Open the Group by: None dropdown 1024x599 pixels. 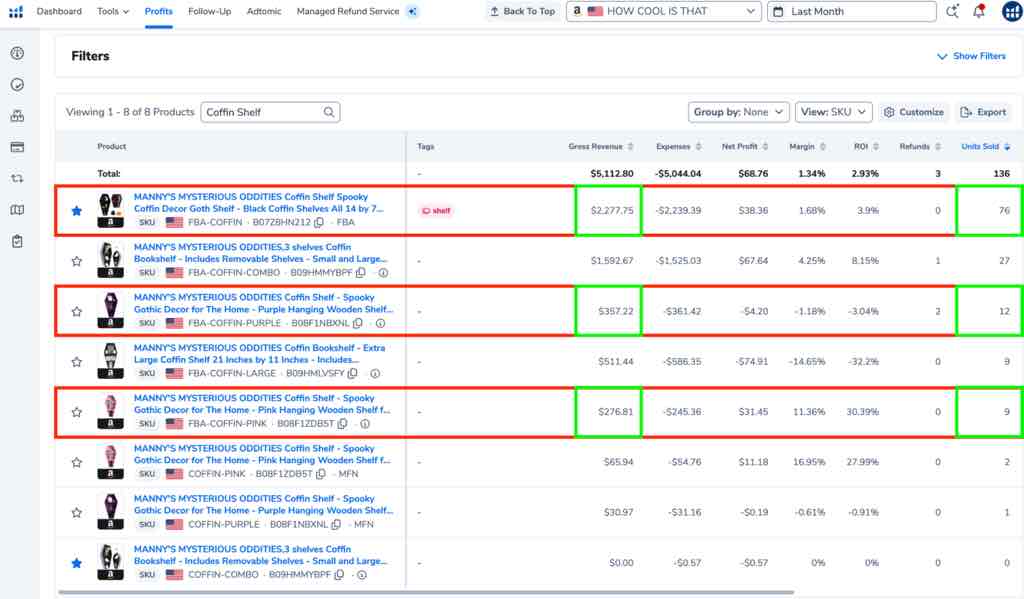coord(739,112)
